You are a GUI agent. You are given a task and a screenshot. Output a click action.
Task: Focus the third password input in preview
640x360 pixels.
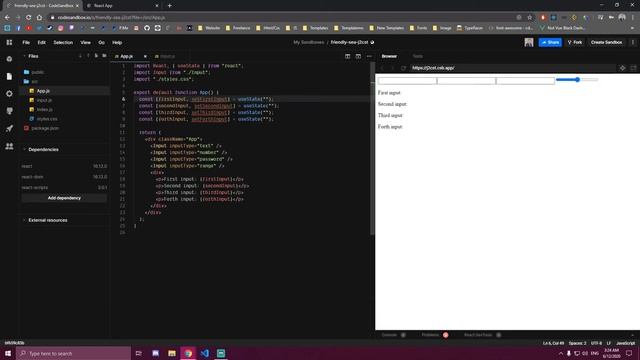click(x=525, y=80)
